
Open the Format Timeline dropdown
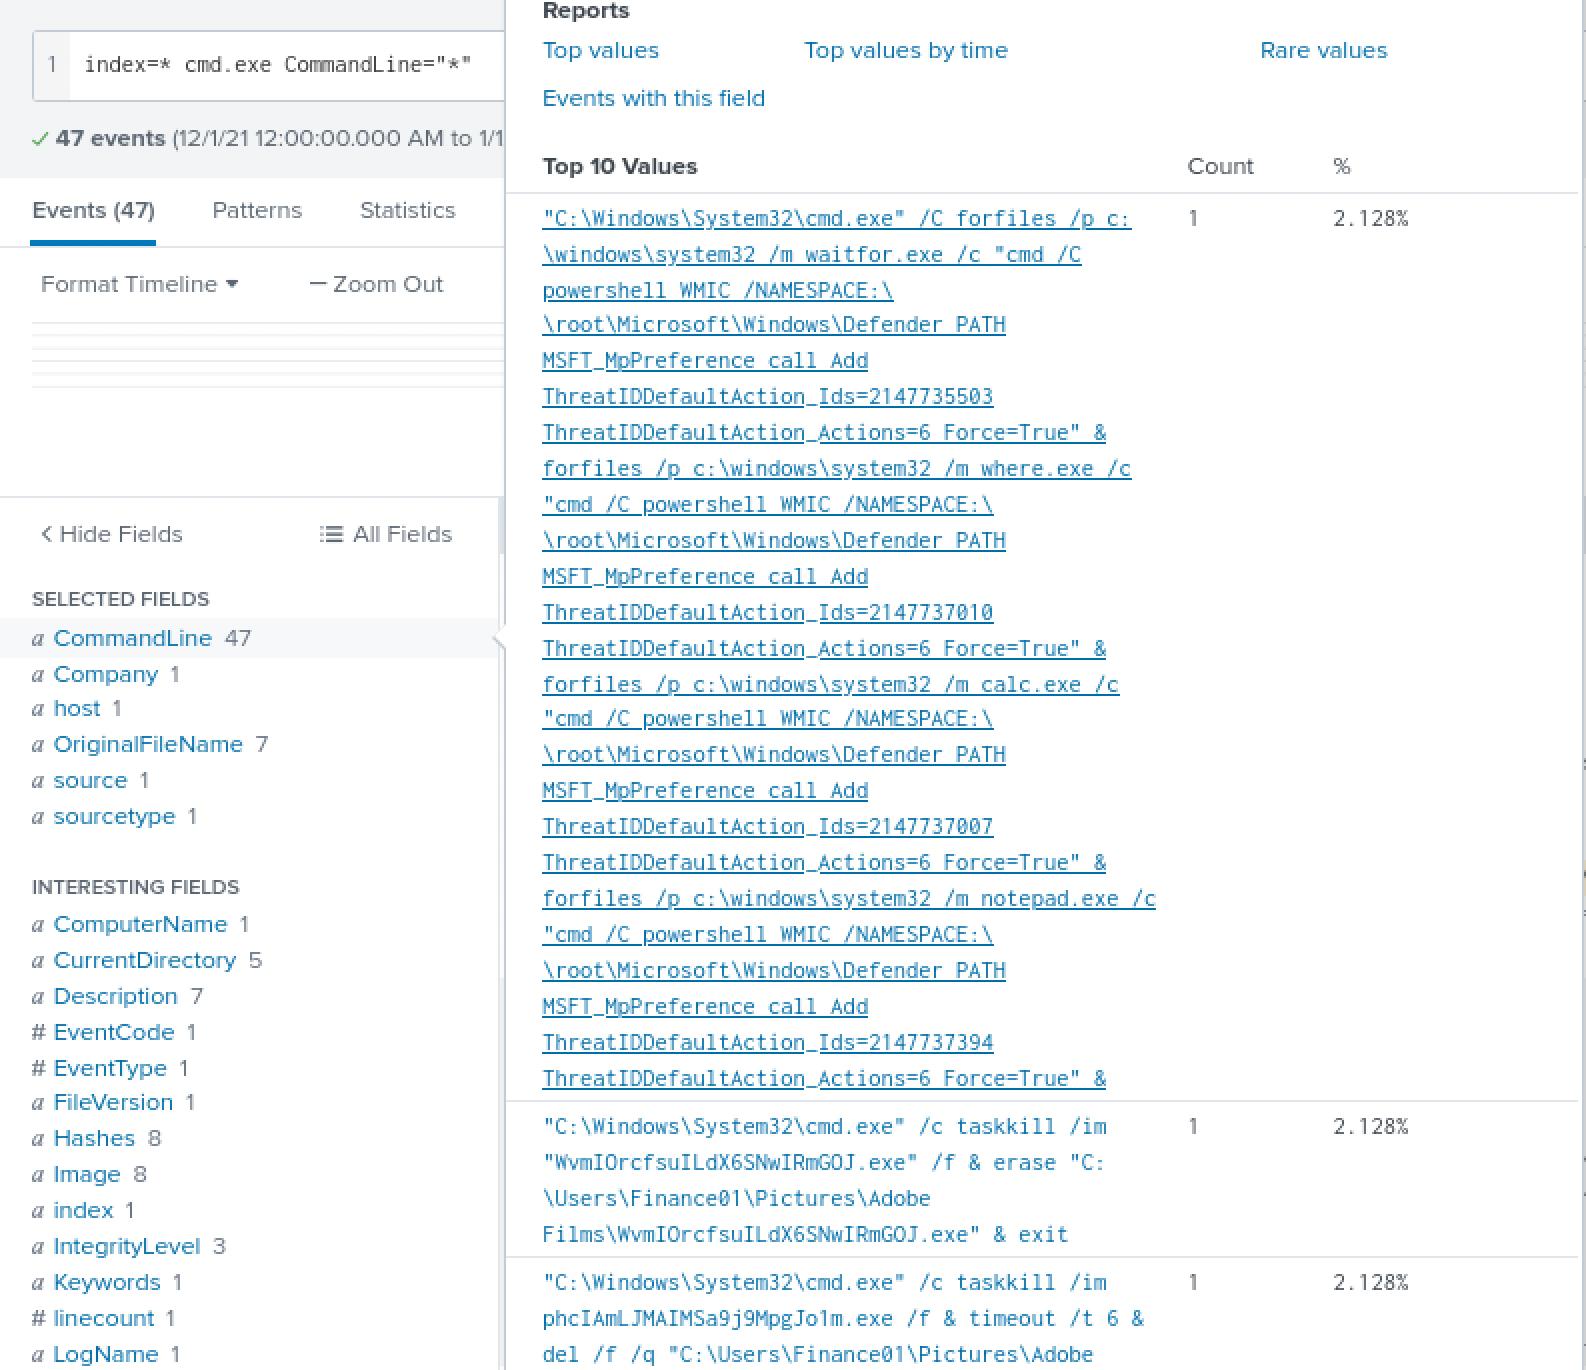click(x=139, y=284)
